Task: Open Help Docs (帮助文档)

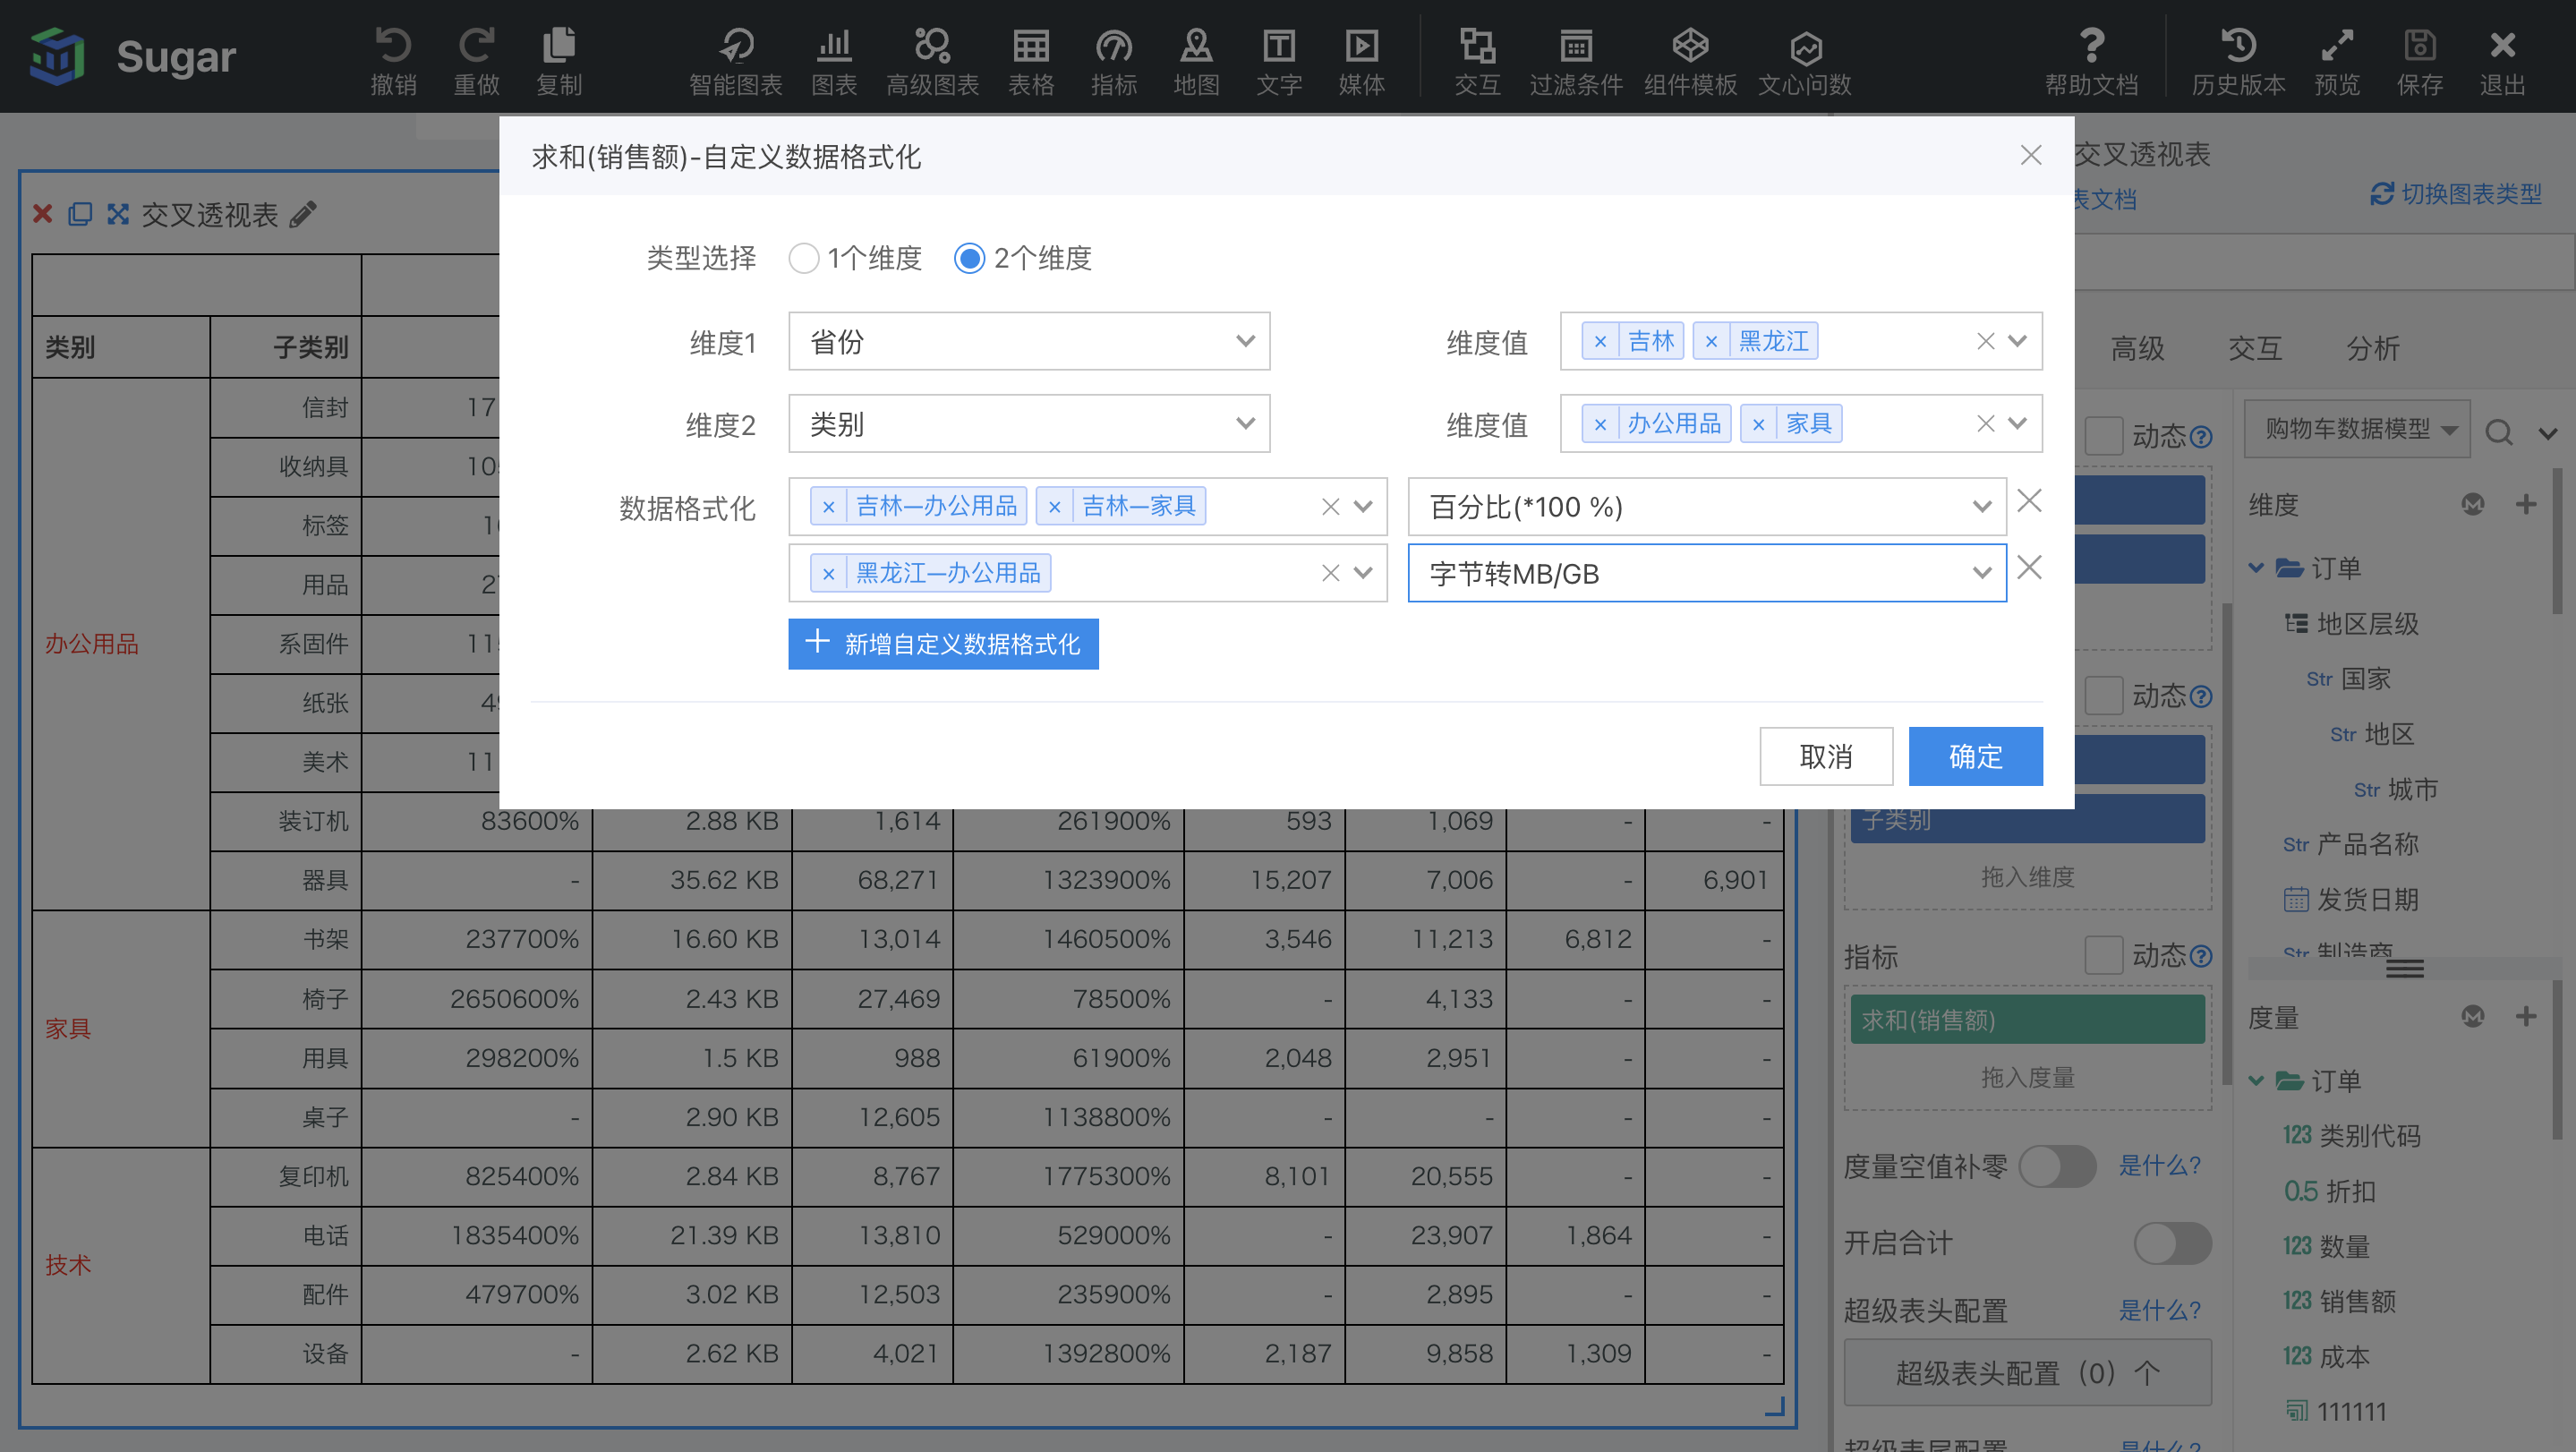Action: click(2091, 60)
